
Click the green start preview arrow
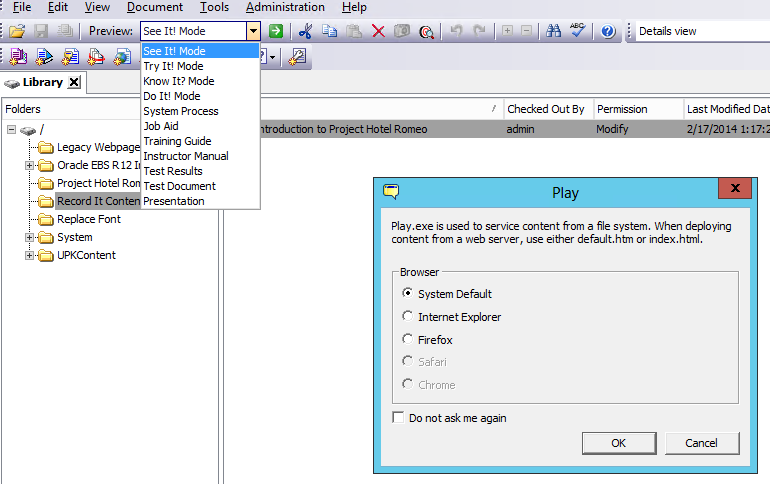(x=276, y=32)
